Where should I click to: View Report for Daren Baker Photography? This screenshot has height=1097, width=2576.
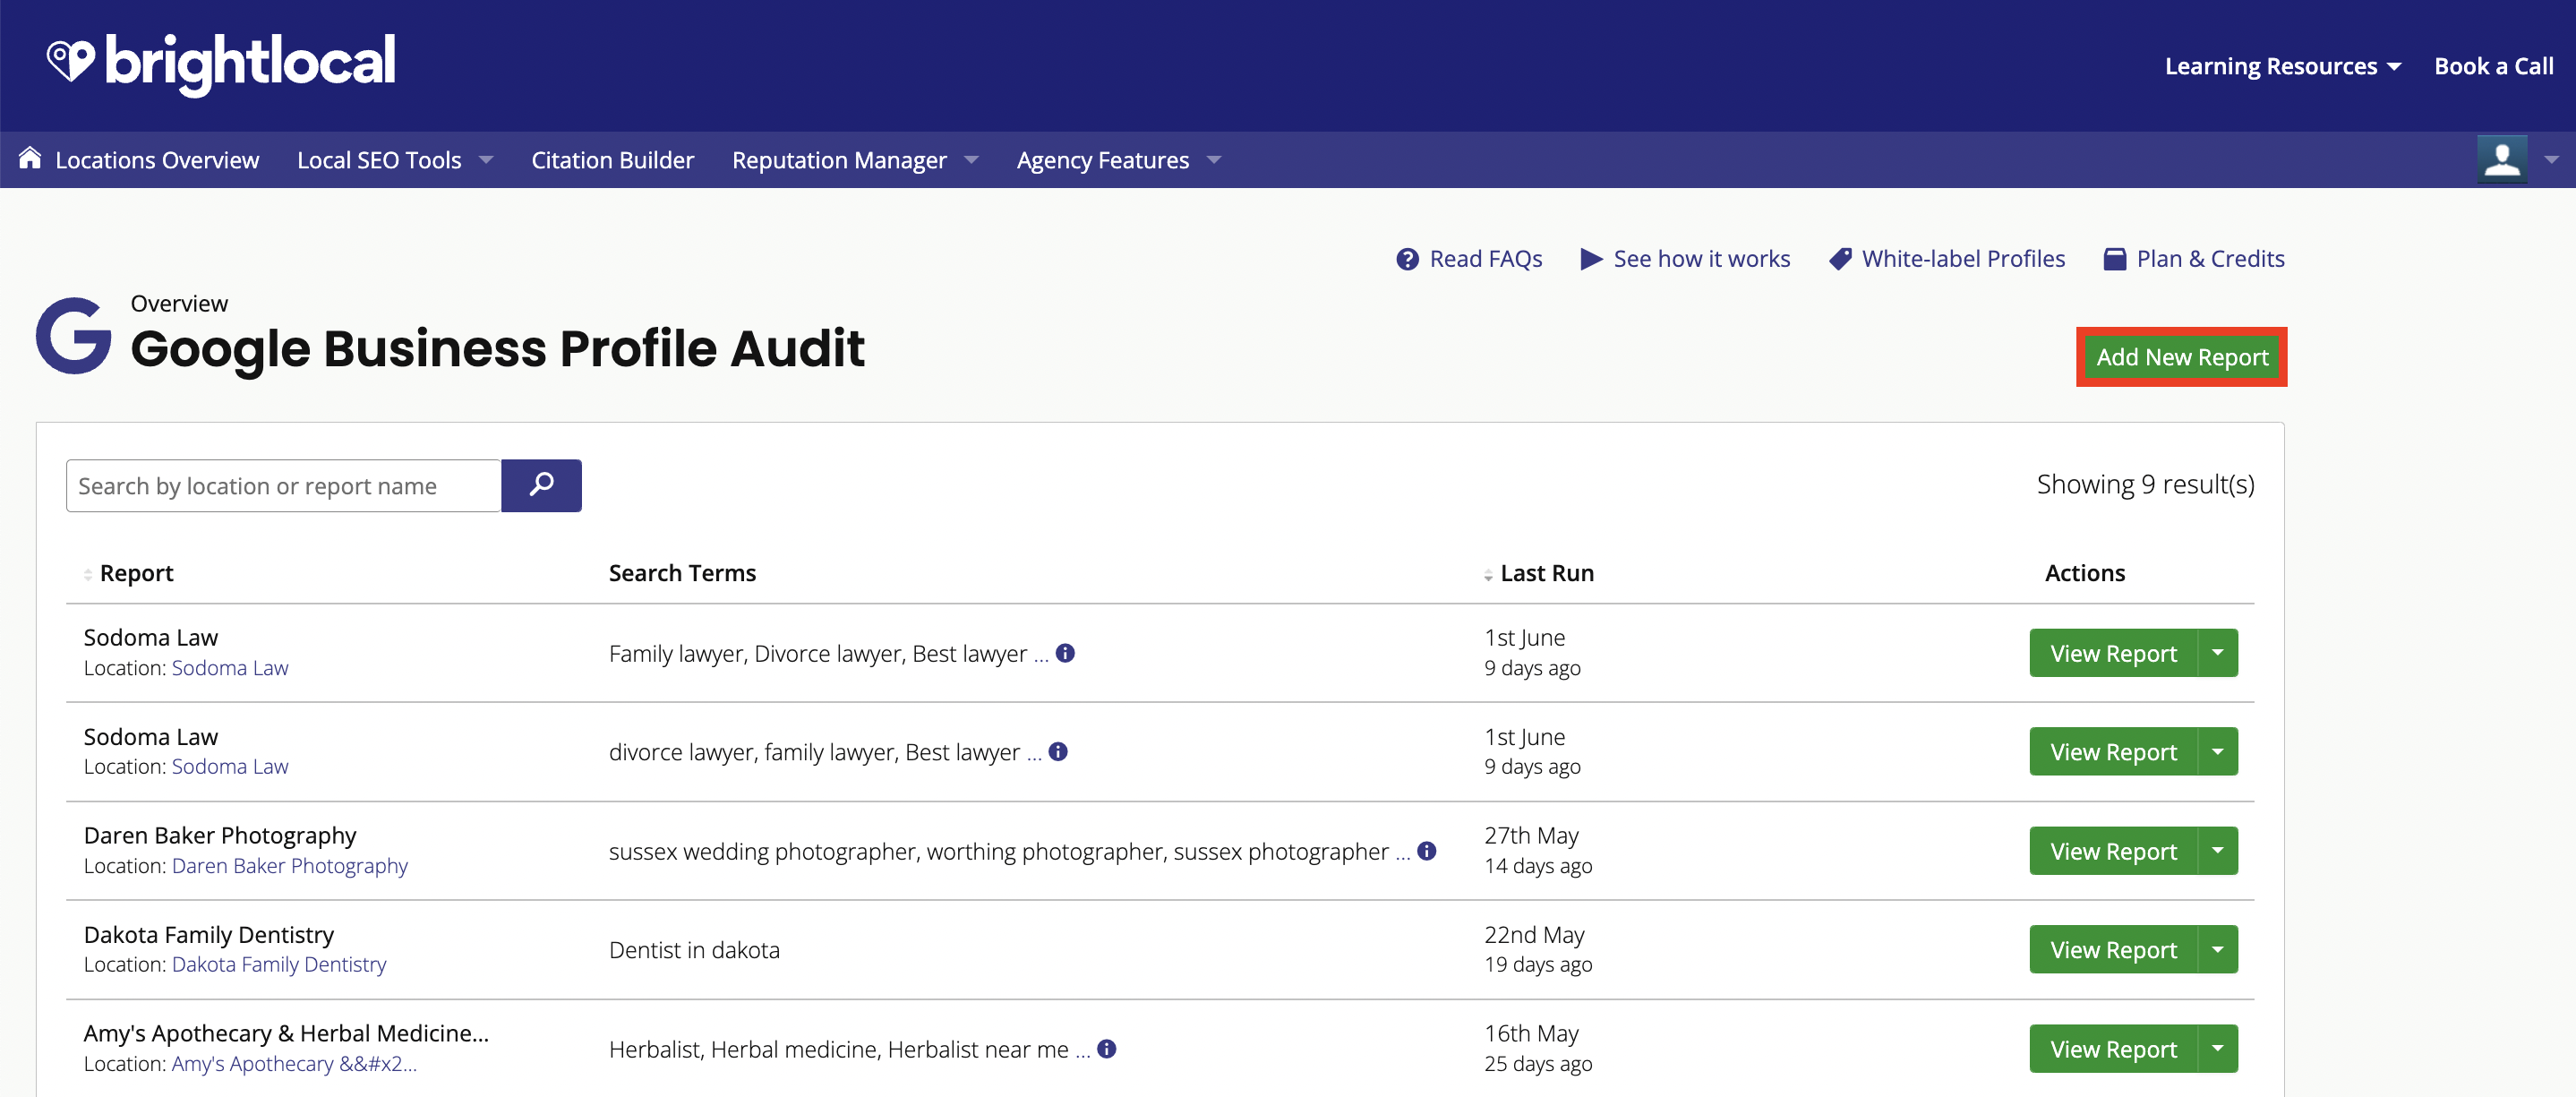2113,851
